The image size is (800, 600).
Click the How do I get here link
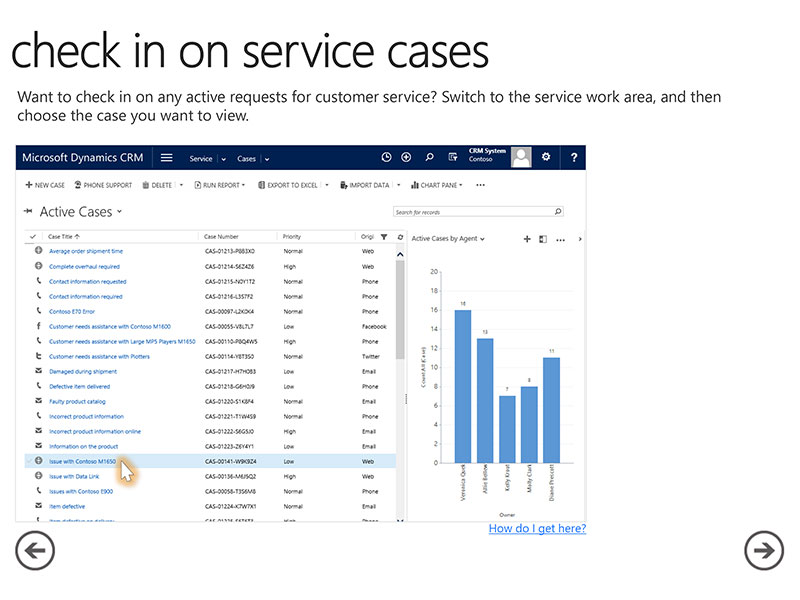pos(537,528)
